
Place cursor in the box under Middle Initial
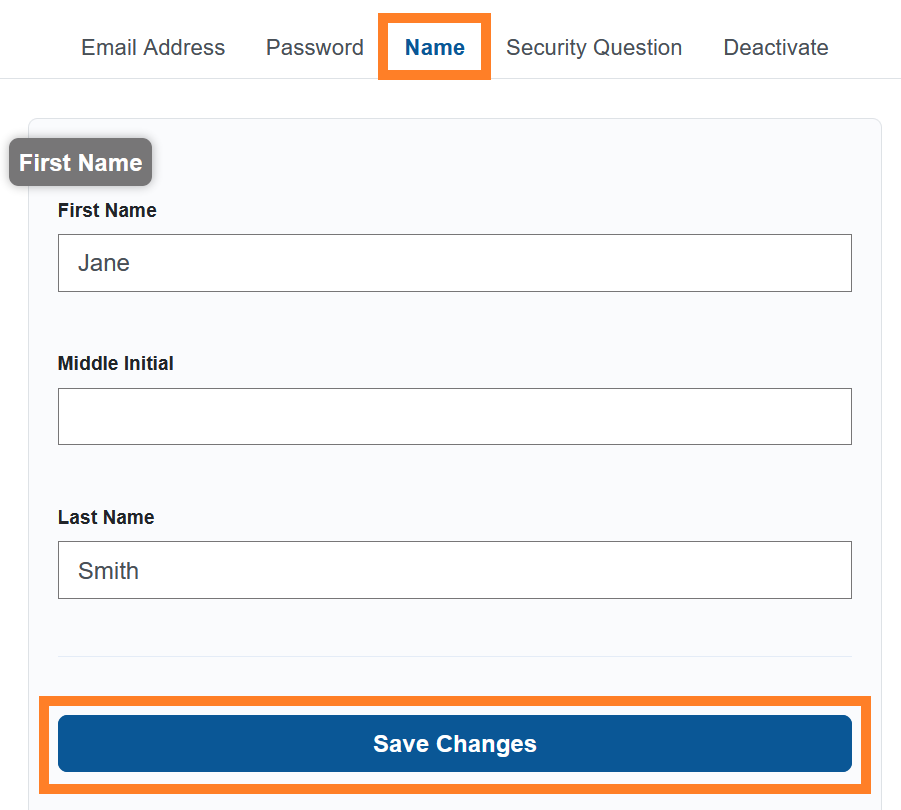pyautogui.click(x=454, y=416)
